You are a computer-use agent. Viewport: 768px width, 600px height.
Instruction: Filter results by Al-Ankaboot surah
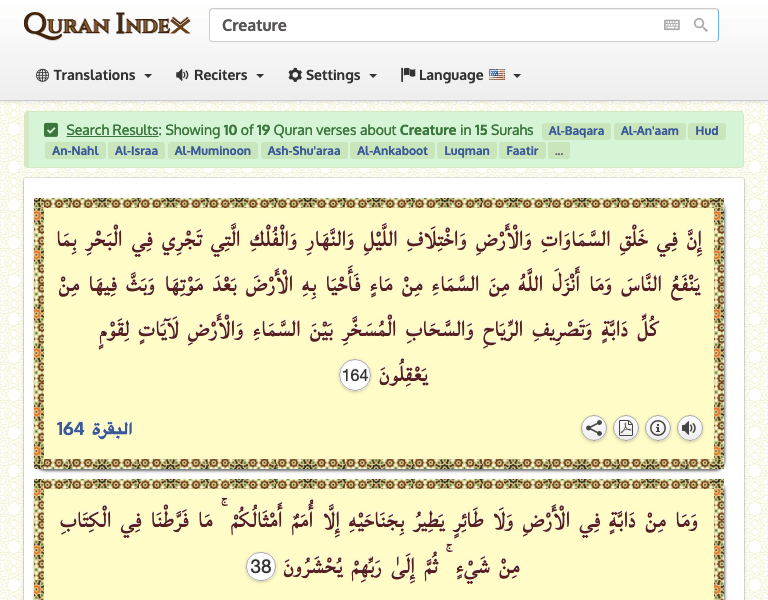[x=392, y=151]
